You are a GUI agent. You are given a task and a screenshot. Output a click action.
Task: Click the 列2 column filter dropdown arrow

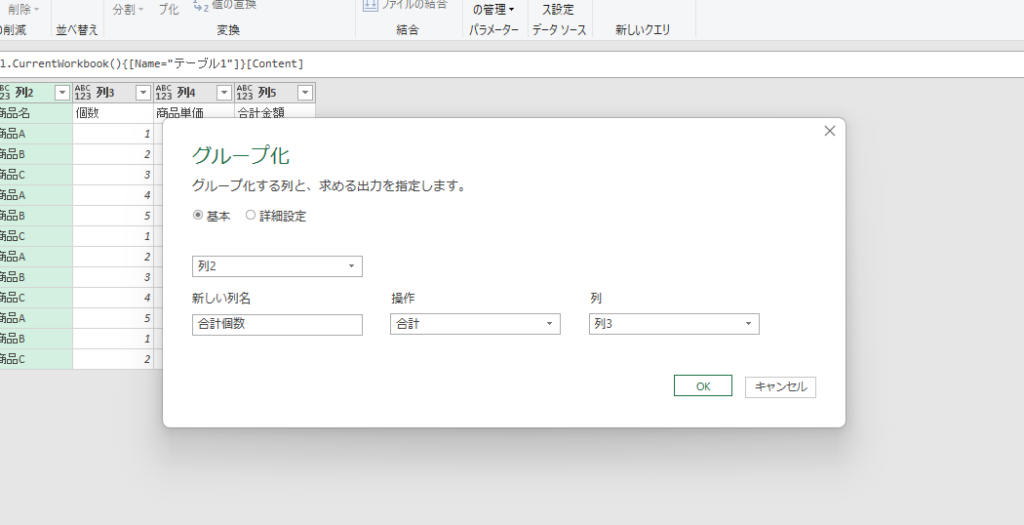tap(62, 93)
